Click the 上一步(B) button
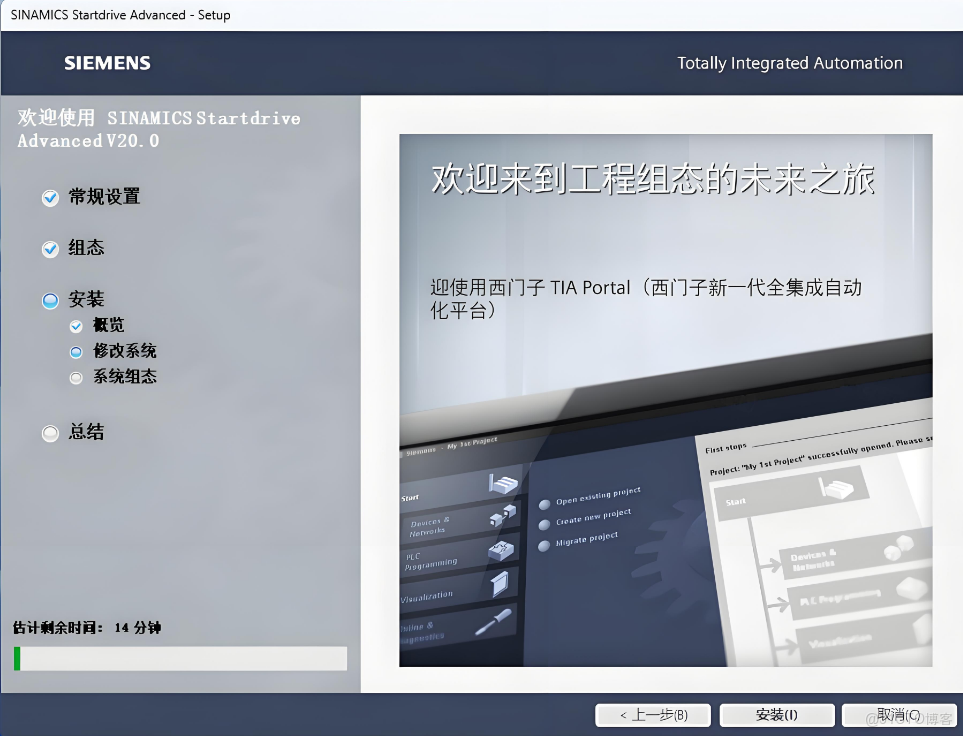The width and height of the screenshot is (963, 736). (x=652, y=714)
